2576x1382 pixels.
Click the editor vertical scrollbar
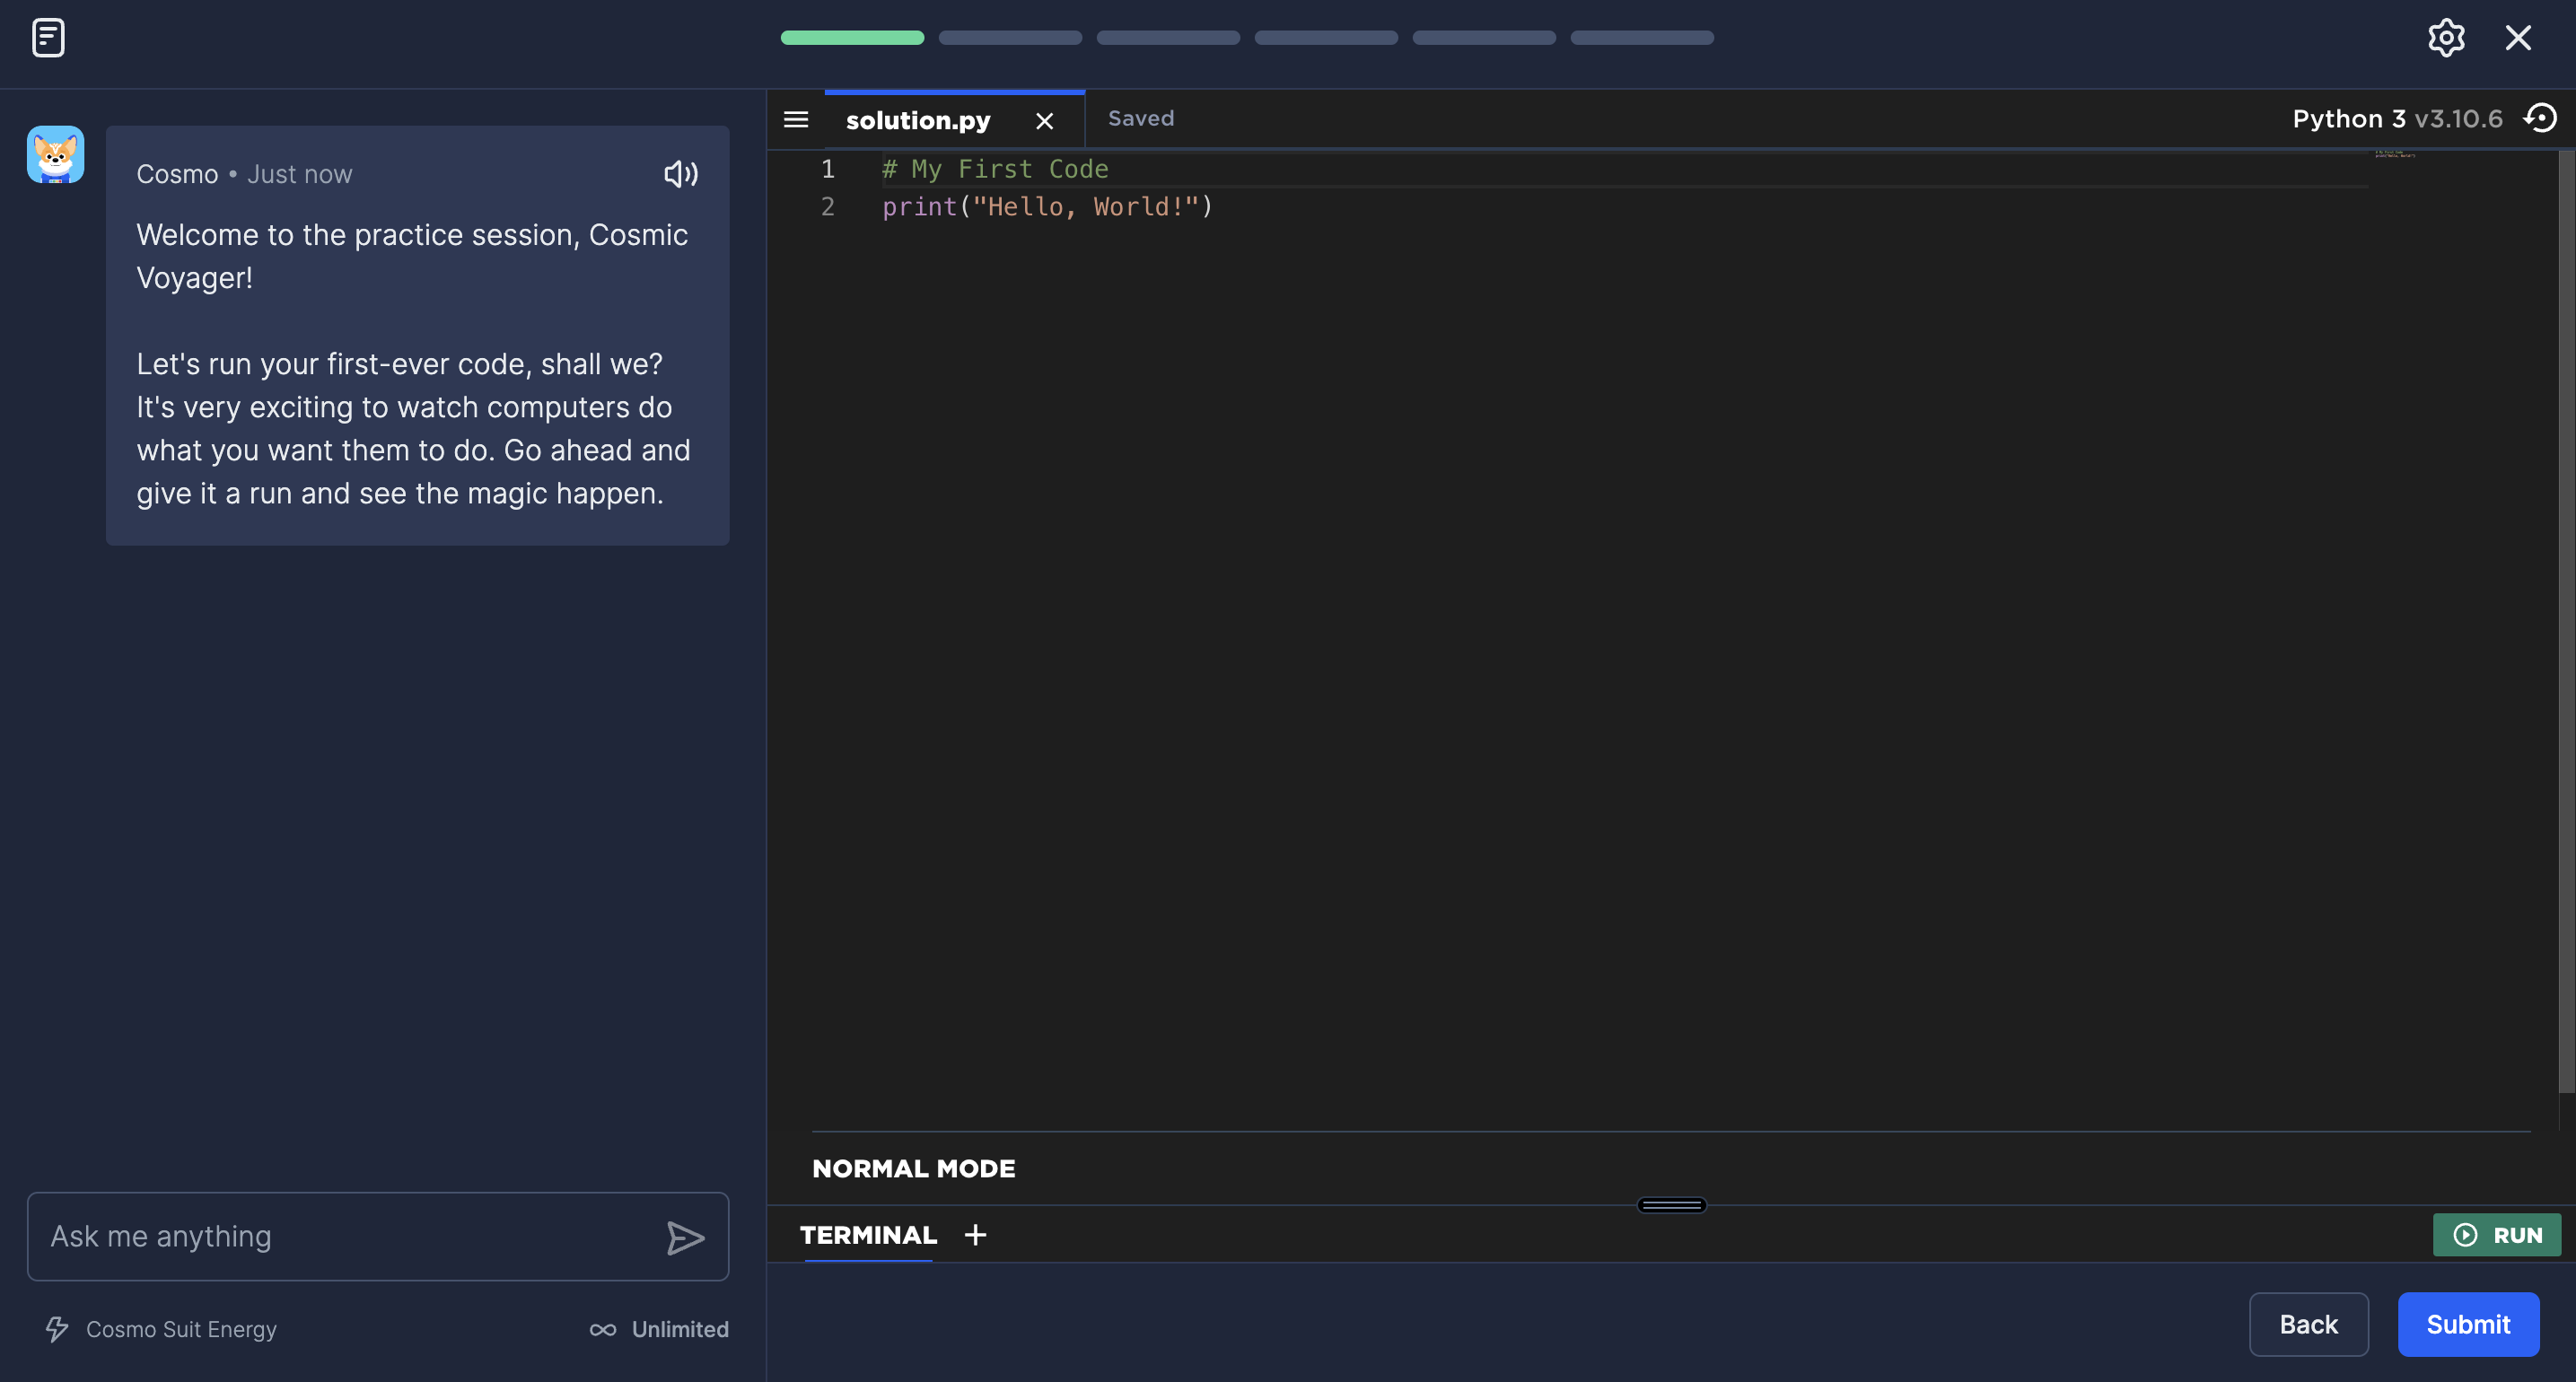point(2565,620)
